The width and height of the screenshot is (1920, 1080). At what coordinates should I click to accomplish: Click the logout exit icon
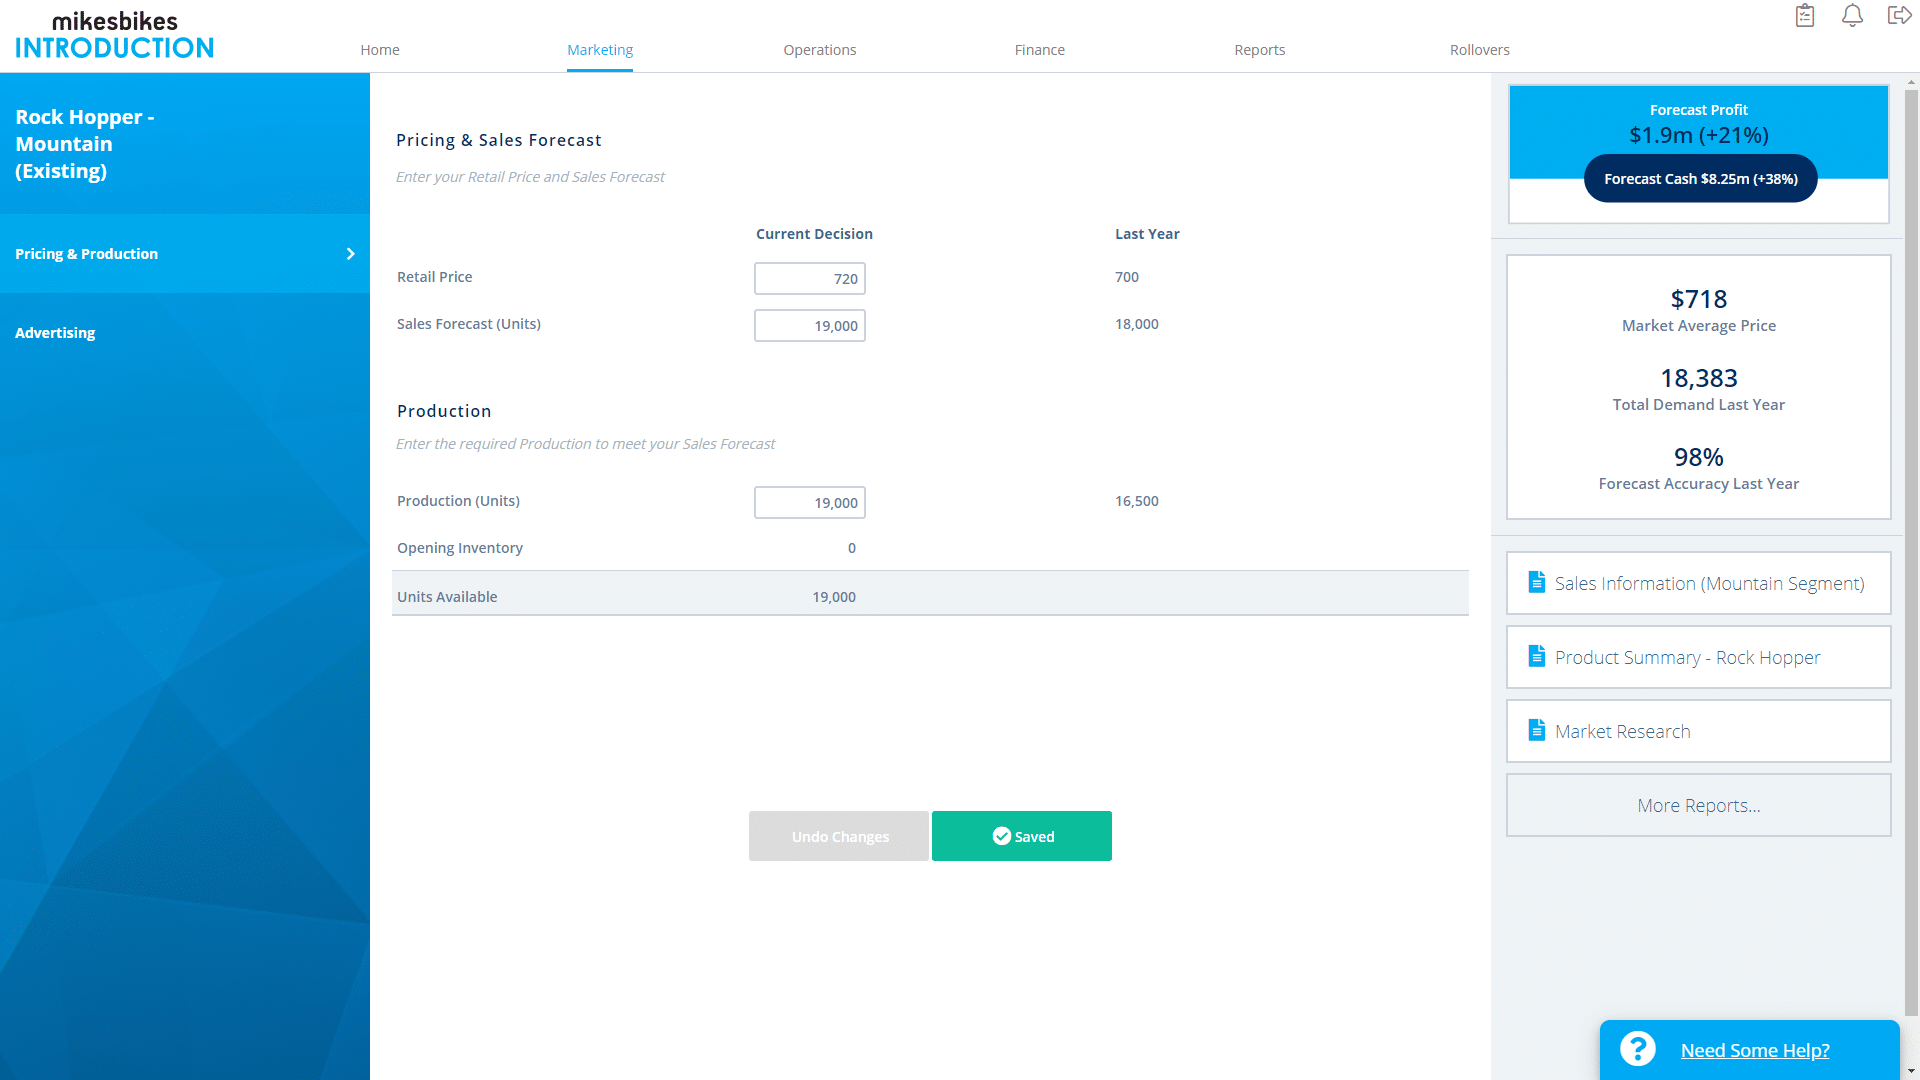1898,16
